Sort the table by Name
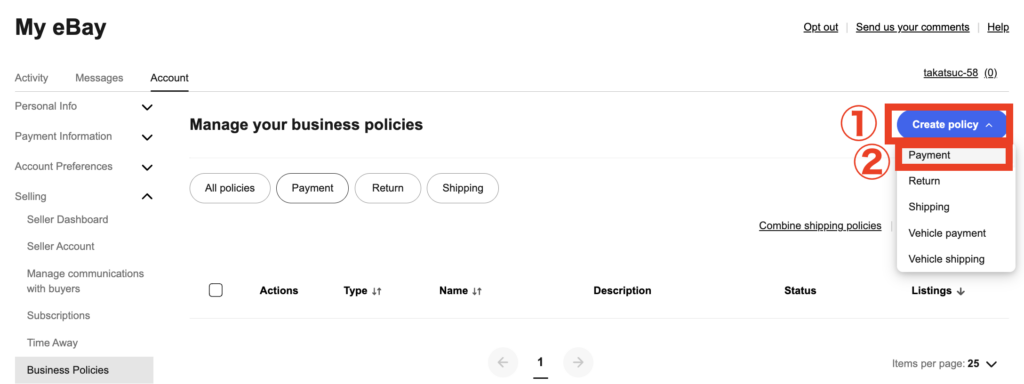The height and width of the screenshot is (384, 1024). [460, 291]
